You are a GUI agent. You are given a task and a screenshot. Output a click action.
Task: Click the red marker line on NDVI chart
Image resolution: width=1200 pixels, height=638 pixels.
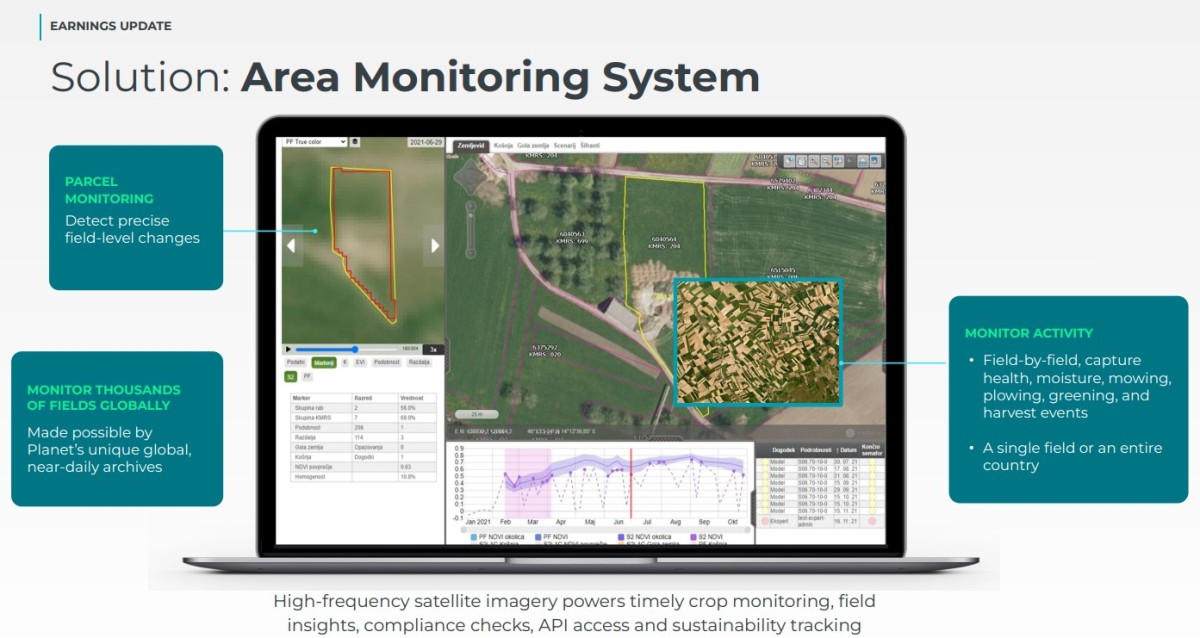pos(631,484)
